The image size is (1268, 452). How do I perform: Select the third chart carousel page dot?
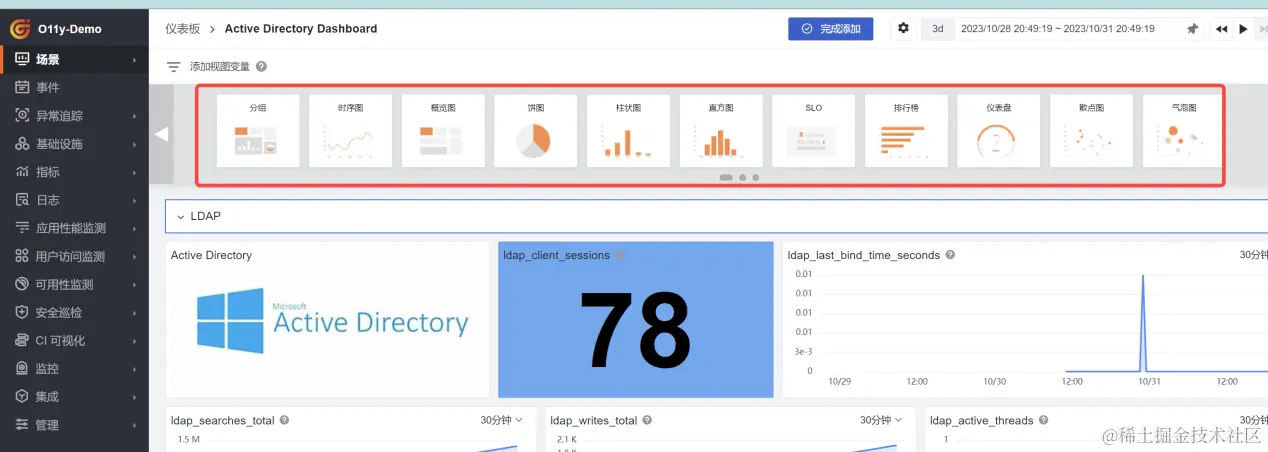(755, 177)
